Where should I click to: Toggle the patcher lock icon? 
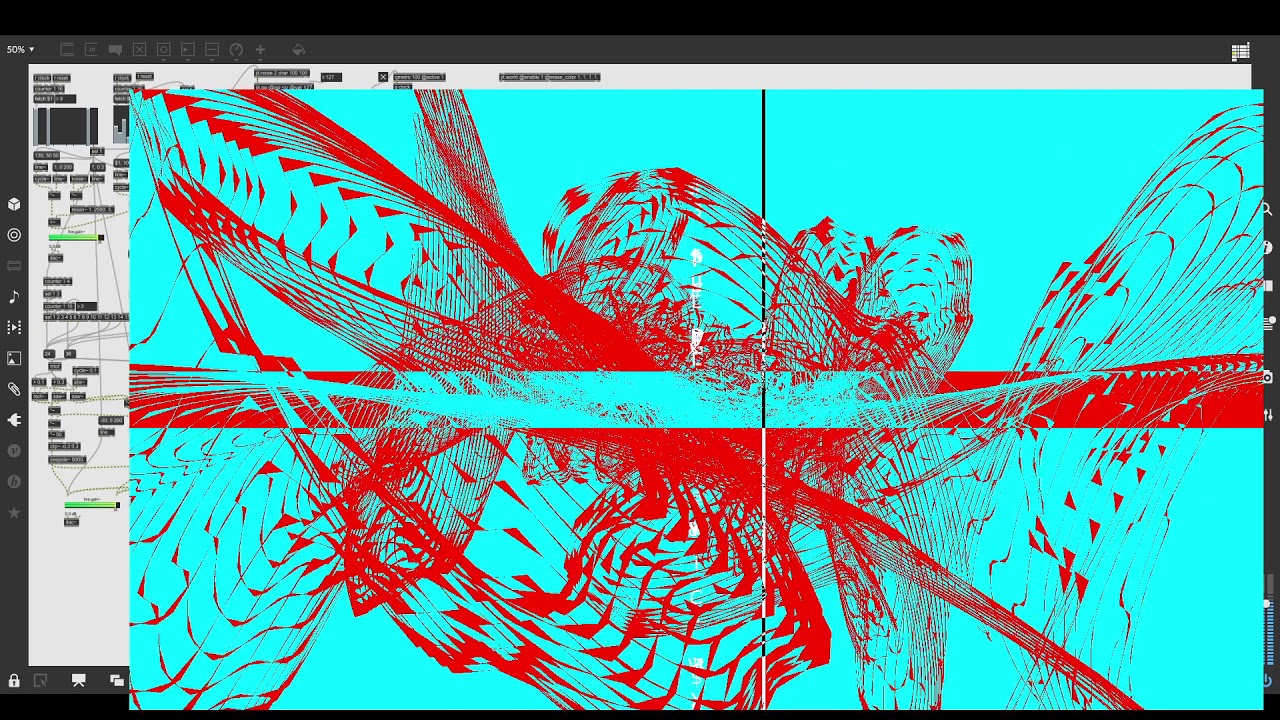(14, 681)
